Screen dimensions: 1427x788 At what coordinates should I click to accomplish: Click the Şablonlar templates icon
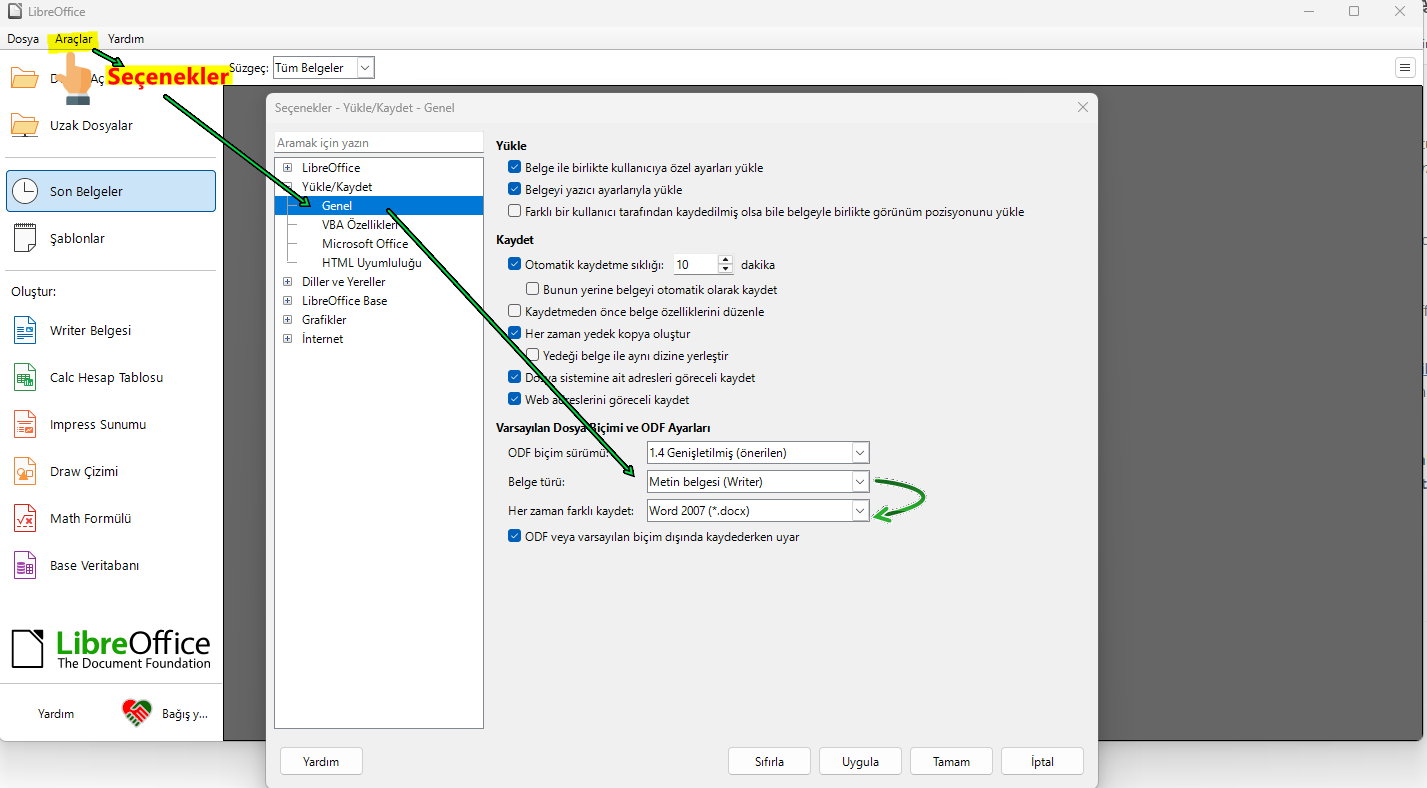pos(24,239)
